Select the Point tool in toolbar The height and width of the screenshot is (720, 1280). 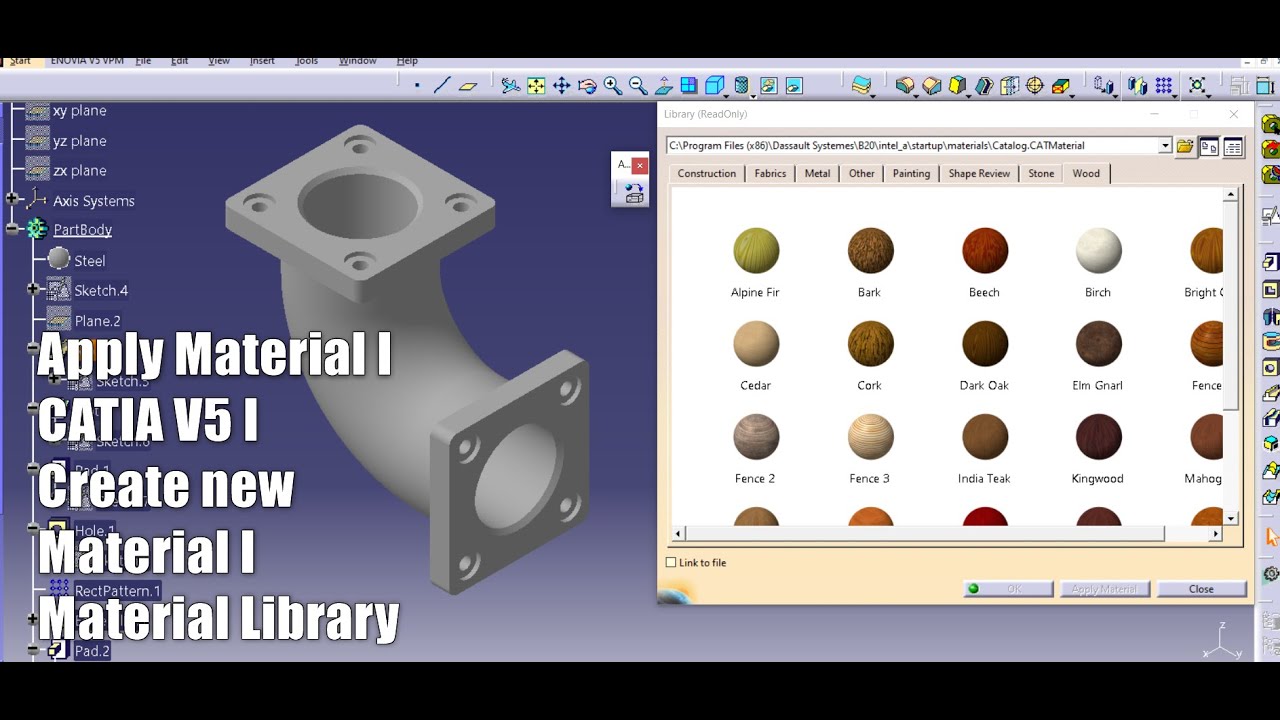click(x=417, y=86)
